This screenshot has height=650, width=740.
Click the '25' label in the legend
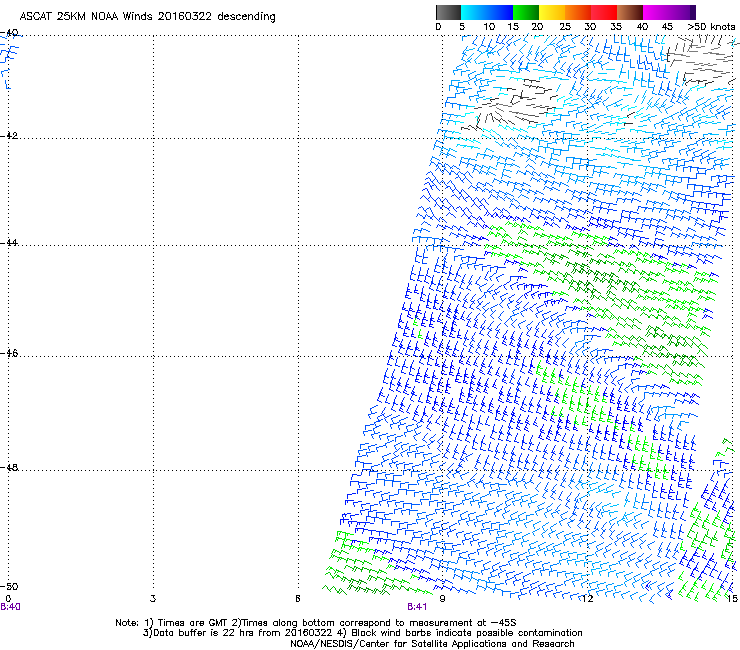pyautogui.click(x=565, y=27)
